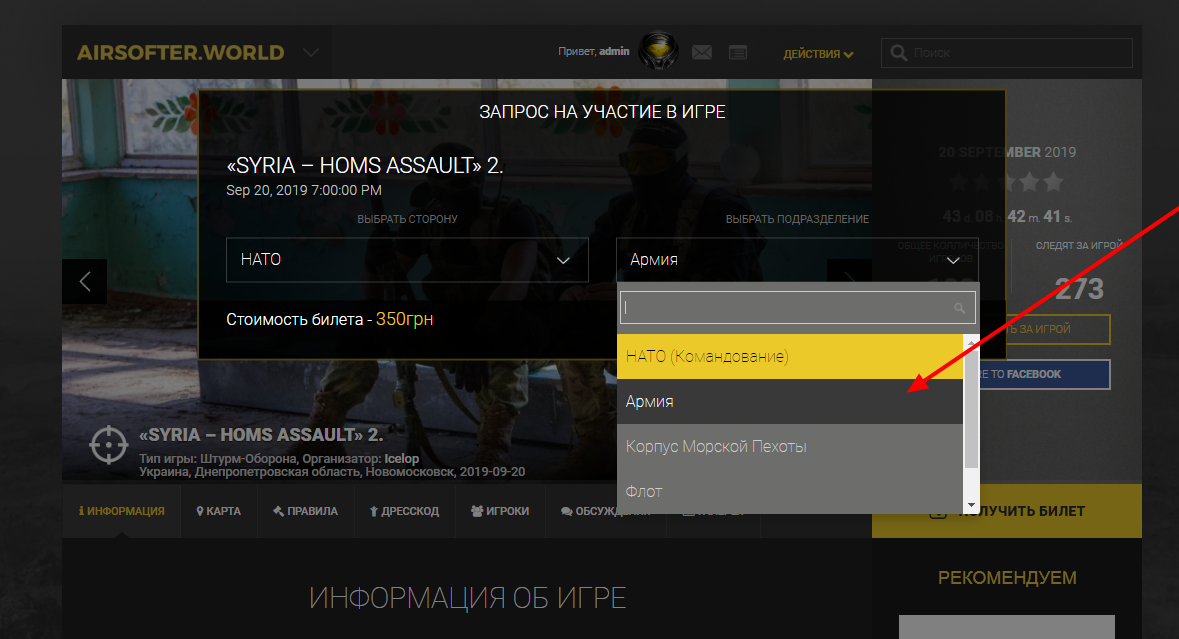Switch to the ДРЕССКОД tab
The height and width of the screenshot is (639, 1179).
tap(405, 511)
